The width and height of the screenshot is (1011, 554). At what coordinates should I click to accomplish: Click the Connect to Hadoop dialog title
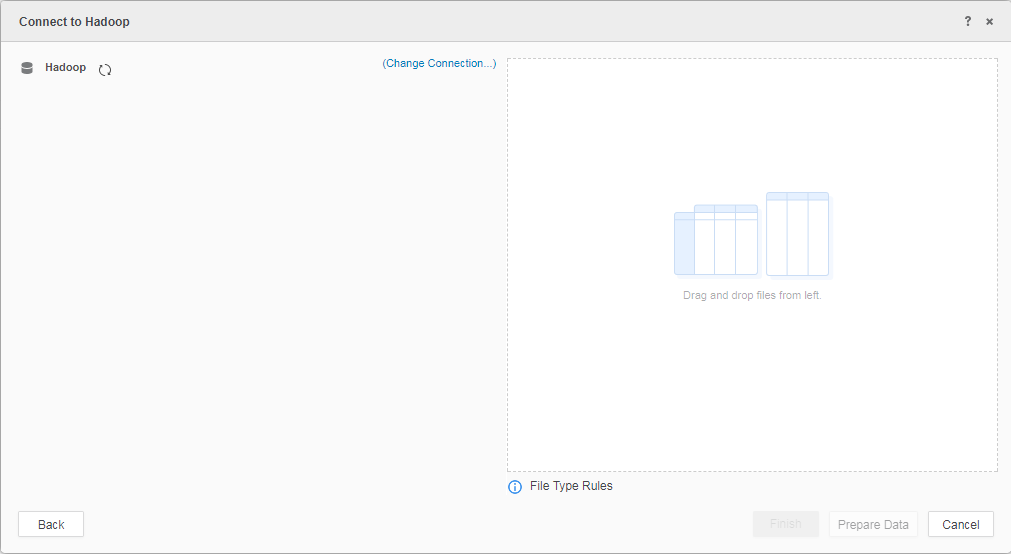74,21
